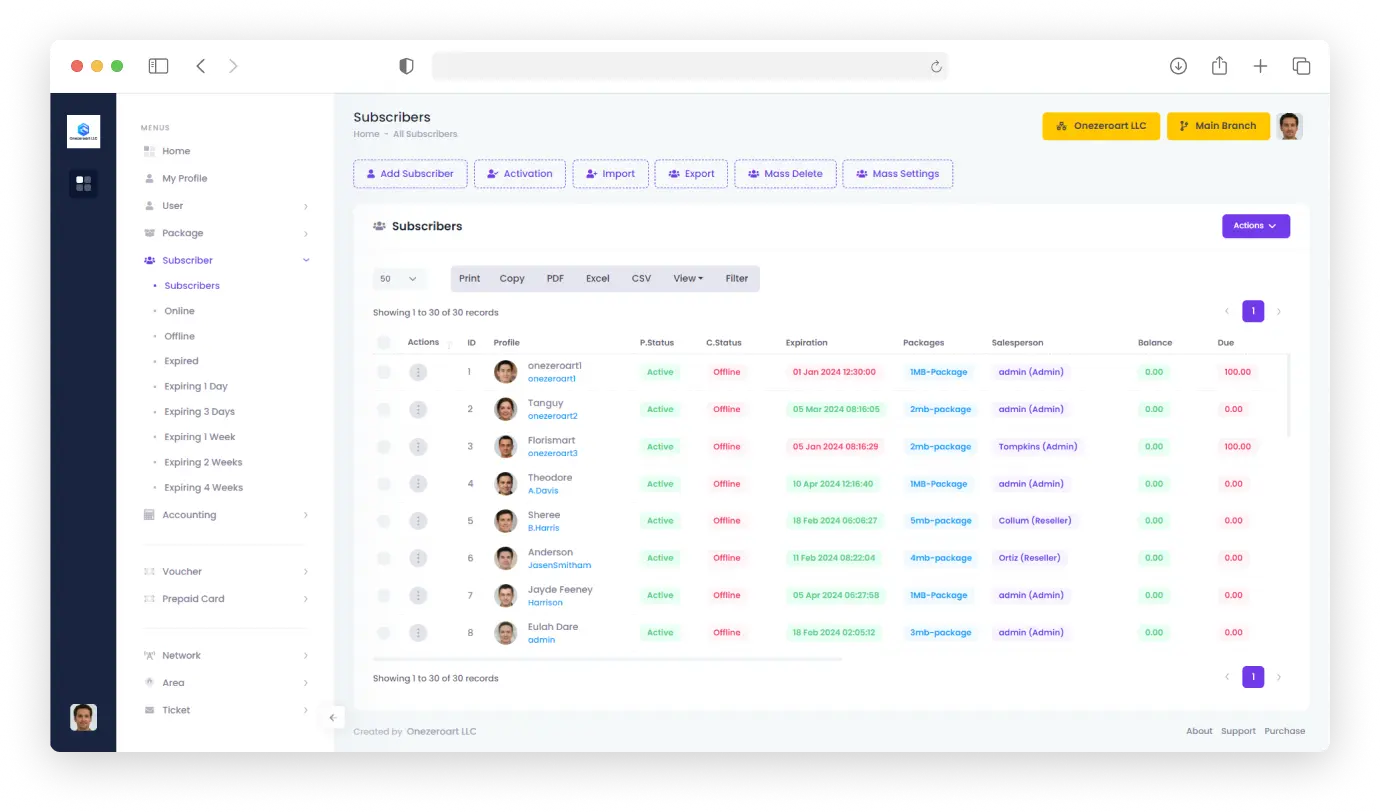This screenshot has width=1380, height=812.
Task: Click the browser share icon
Action: coord(1219,65)
